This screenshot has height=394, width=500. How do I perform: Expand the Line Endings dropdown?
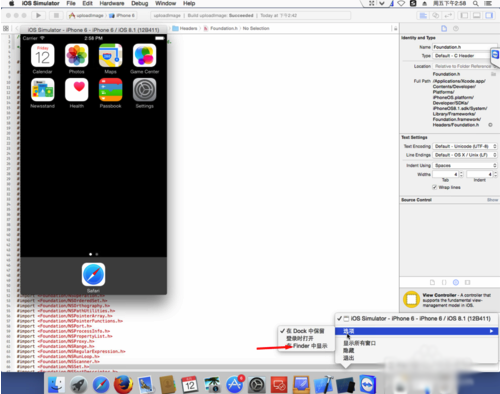pyautogui.click(x=465, y=155)
